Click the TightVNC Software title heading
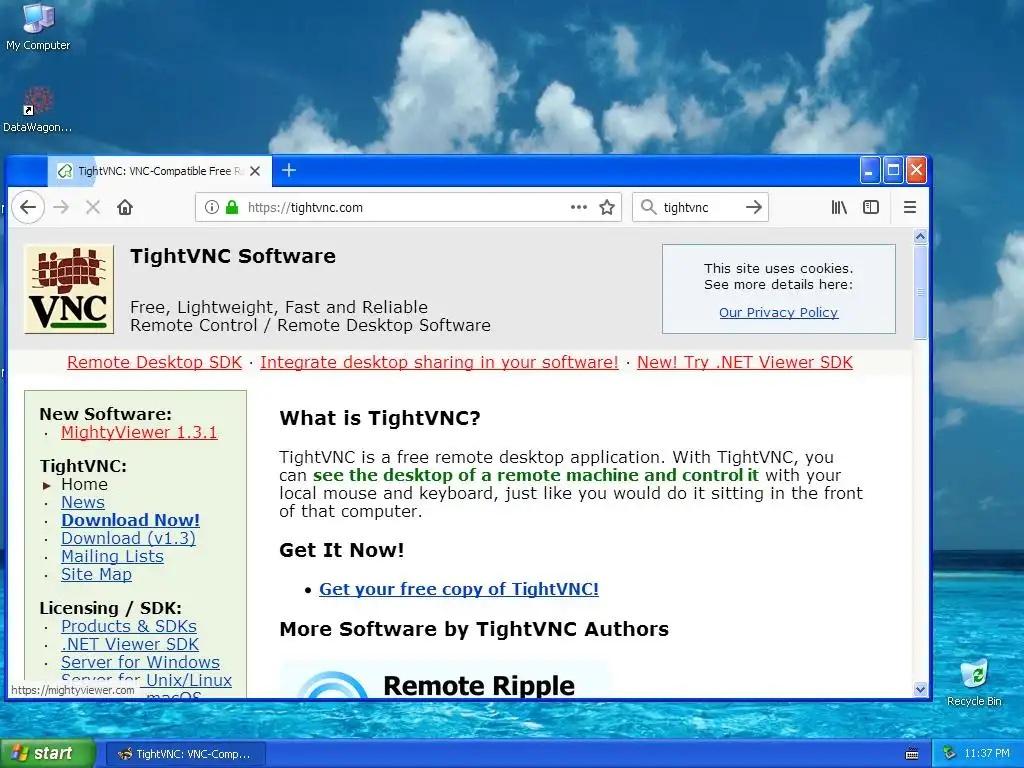The image size is (1024, 768). [232, 256]
